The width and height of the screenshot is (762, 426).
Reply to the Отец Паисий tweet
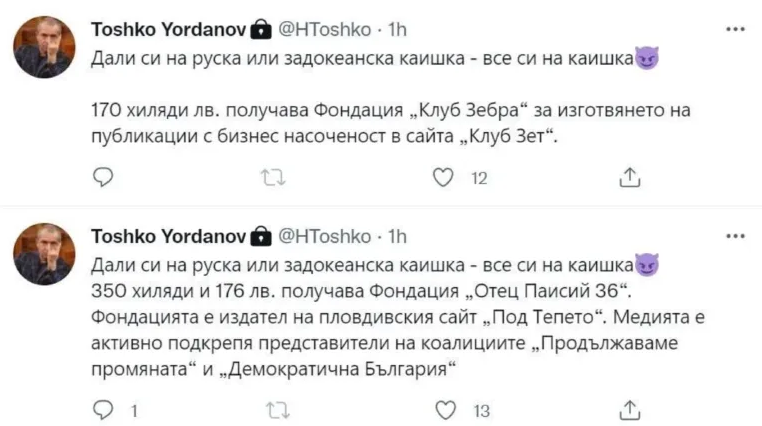[102, 408]
